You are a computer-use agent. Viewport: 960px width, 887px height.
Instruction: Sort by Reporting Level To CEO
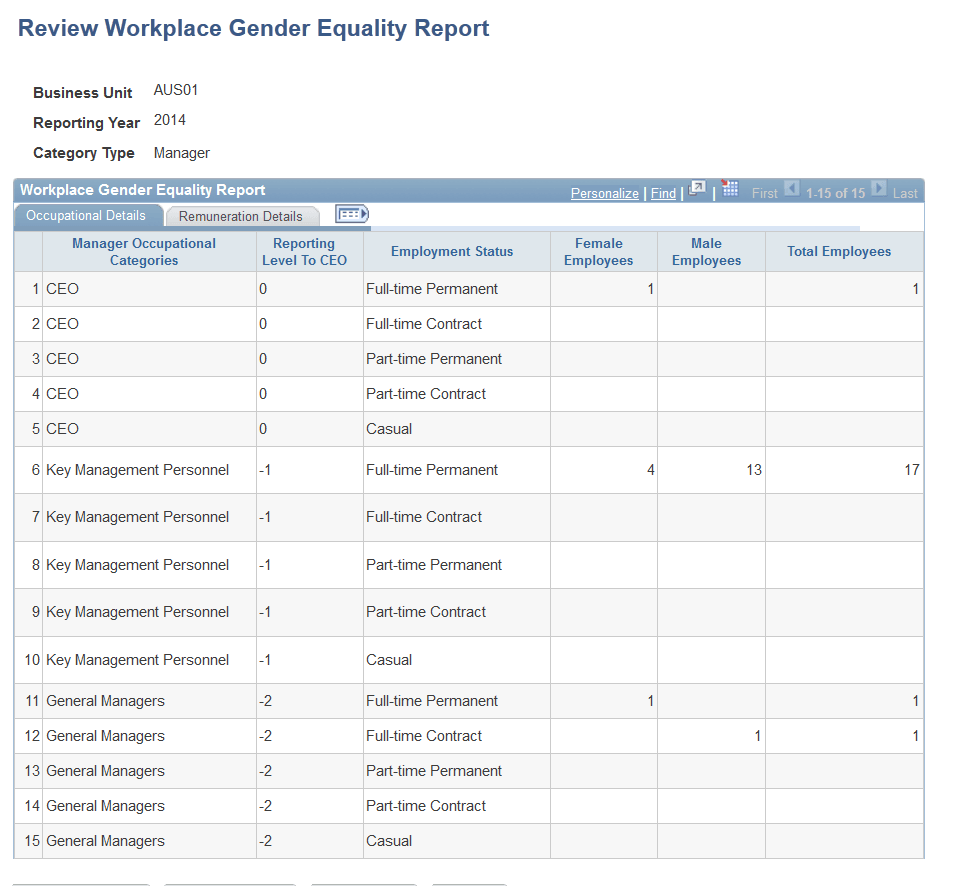coord(304,250)
